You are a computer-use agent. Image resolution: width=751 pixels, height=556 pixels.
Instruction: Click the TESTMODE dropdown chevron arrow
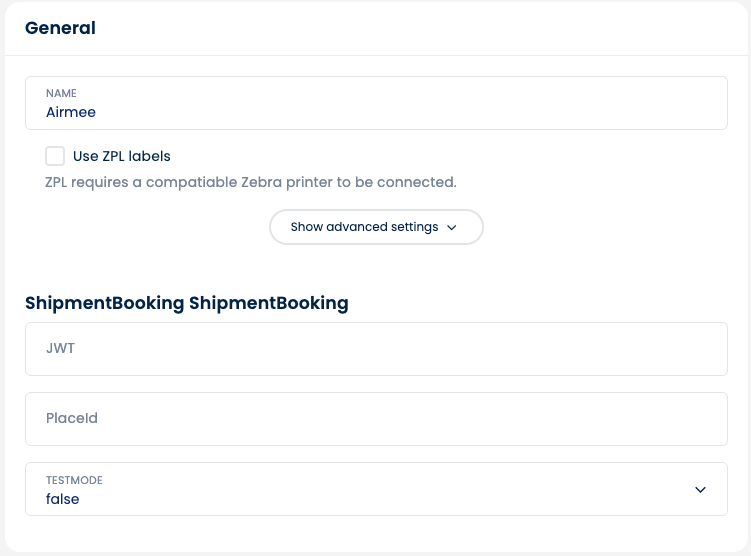tap(700, 489)
